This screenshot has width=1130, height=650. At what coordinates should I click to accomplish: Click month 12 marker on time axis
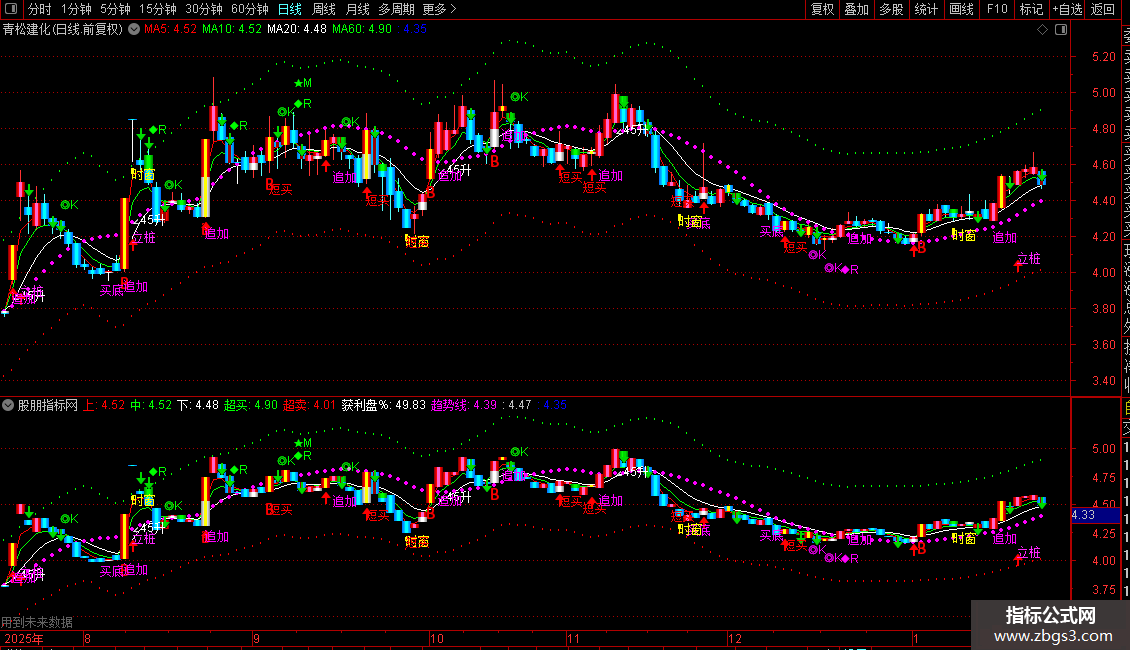click(734, 638)
